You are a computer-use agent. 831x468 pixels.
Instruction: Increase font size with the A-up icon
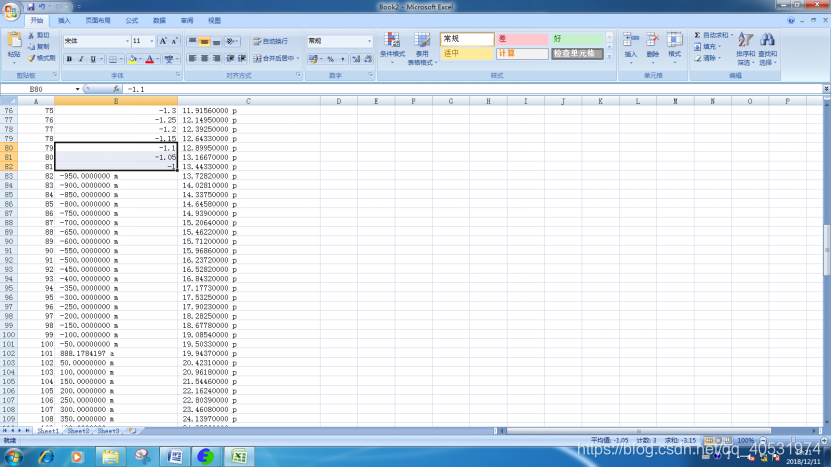click(x=163, y=41)
